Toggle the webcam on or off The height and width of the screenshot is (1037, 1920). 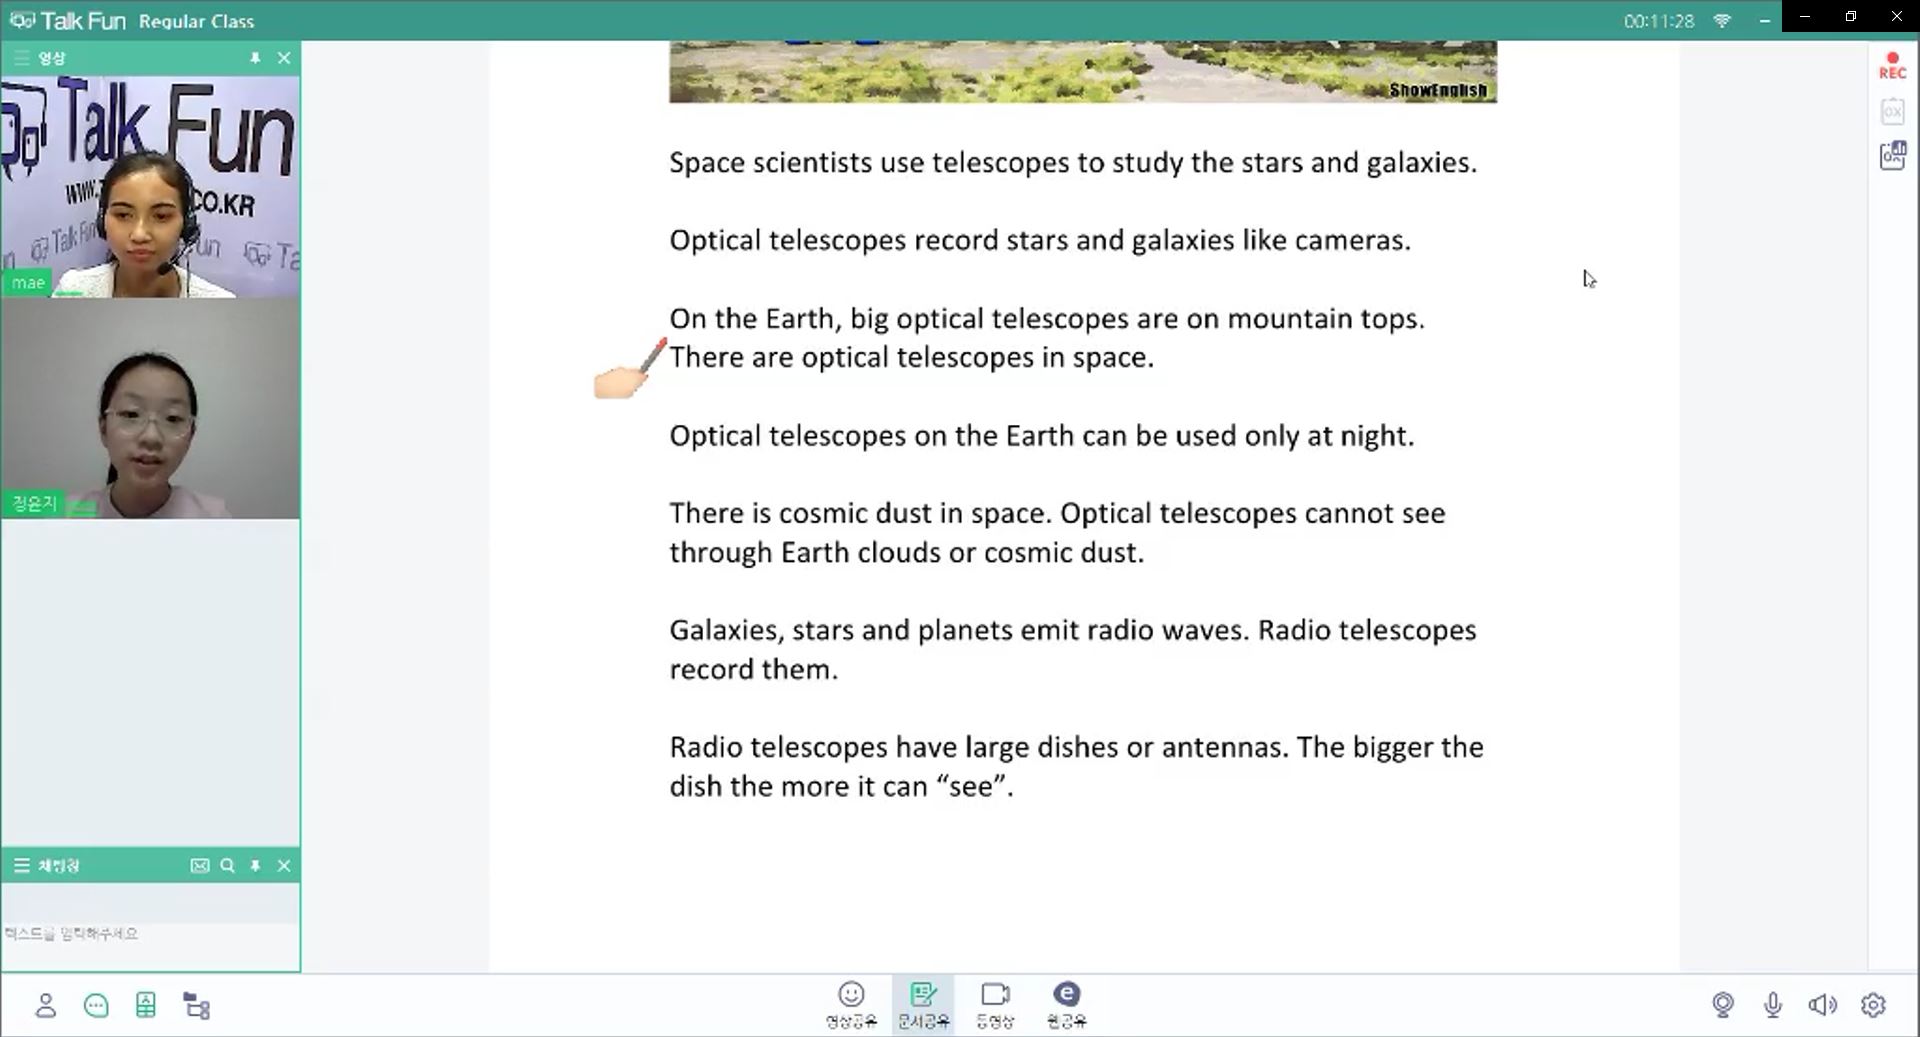click(x=1722, y=1004)
